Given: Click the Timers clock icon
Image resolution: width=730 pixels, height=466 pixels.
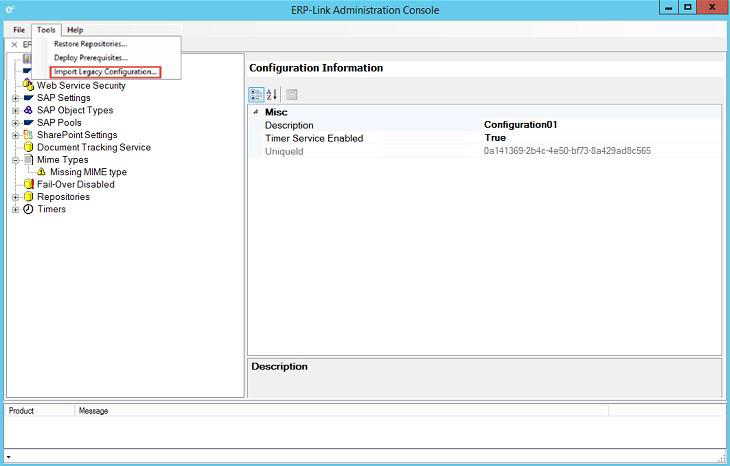Looking at the screenshot, I should click(28, 209).
